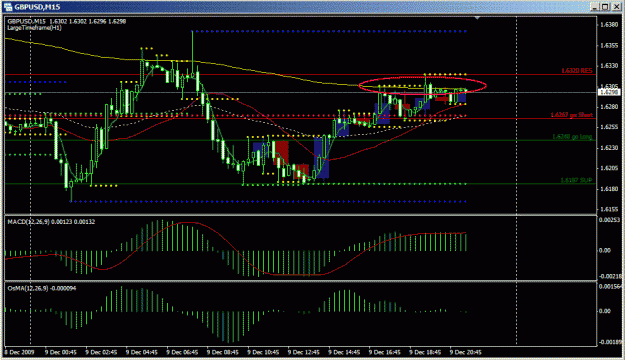
Task: Click the '9 Dec 18:45' time axis label
Action: tap(425, 352)
